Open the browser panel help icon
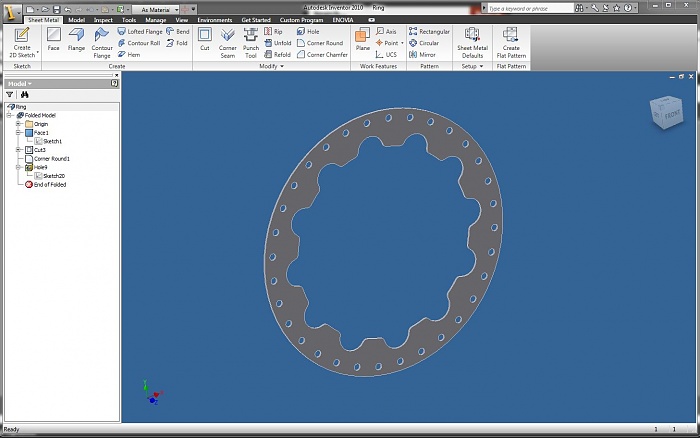Image resolution: width=700 pixels, height=438 pixels. 114,83
